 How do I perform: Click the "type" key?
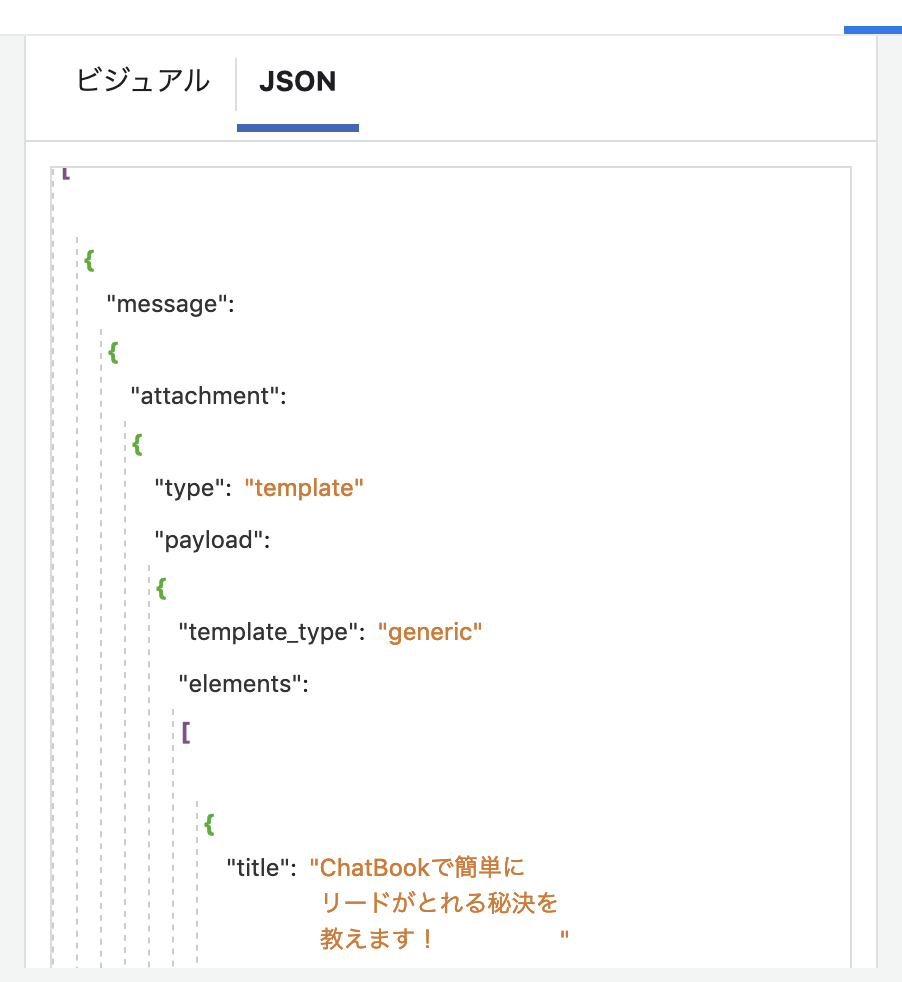pyautogui.click(x=193, y=488)
